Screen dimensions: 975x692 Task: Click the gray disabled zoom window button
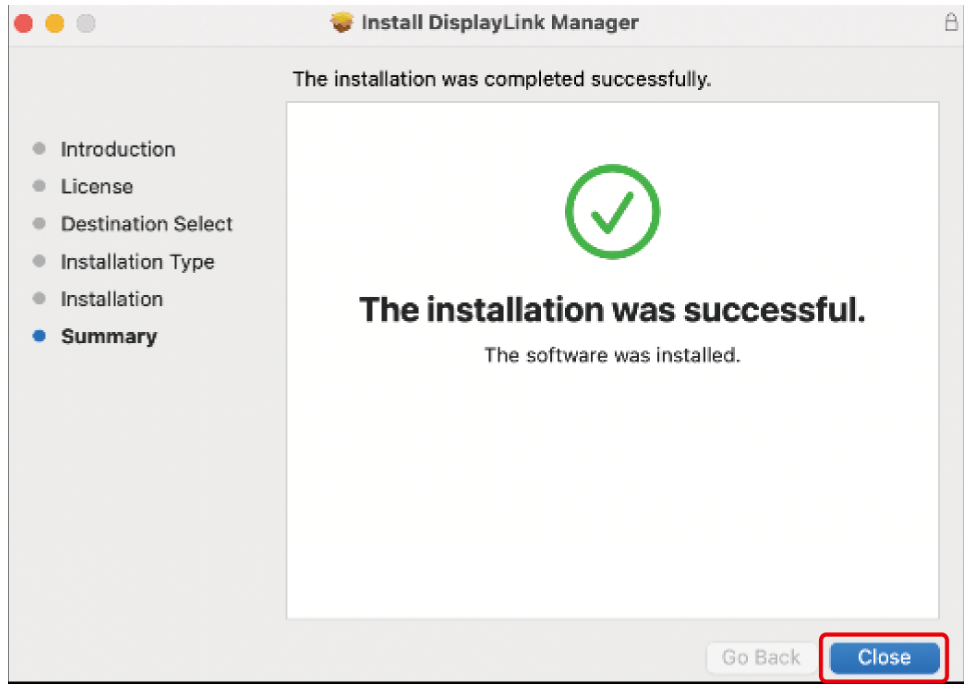(x=86, y=23)
